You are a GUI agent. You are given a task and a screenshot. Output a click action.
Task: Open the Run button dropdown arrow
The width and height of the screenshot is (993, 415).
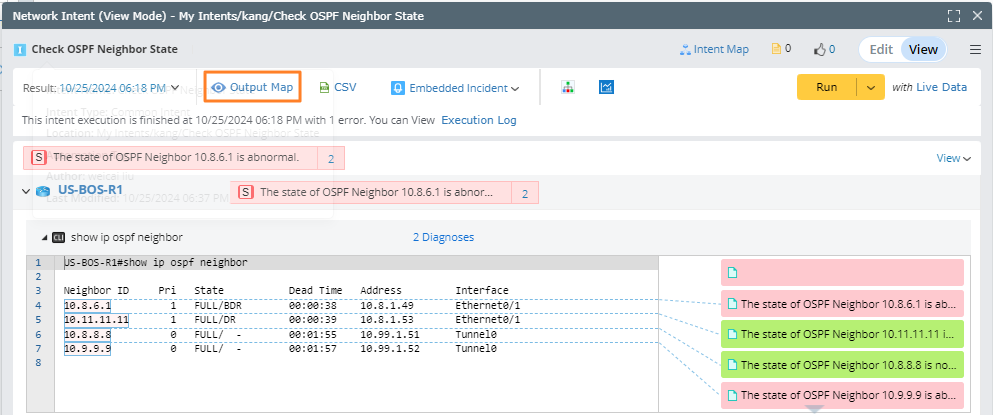871,87
